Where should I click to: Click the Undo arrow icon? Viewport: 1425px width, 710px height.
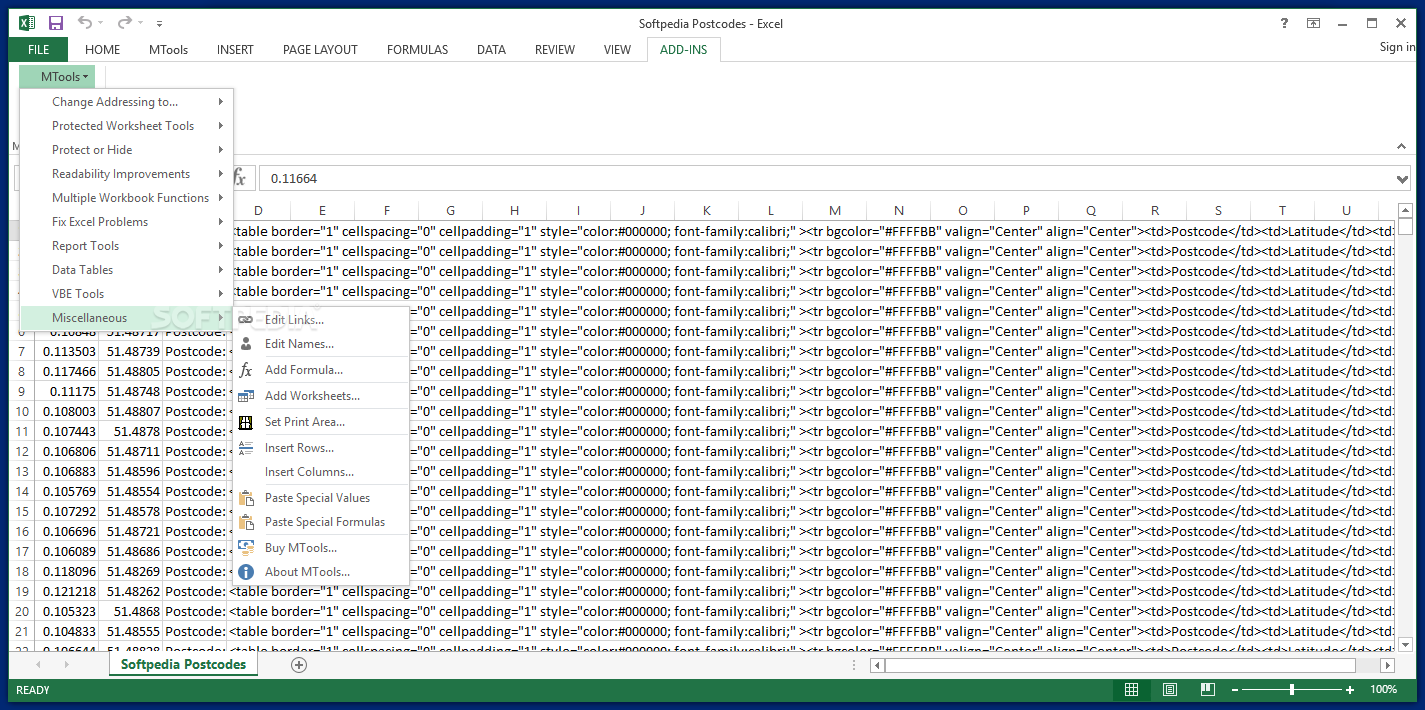click(86, 23)
